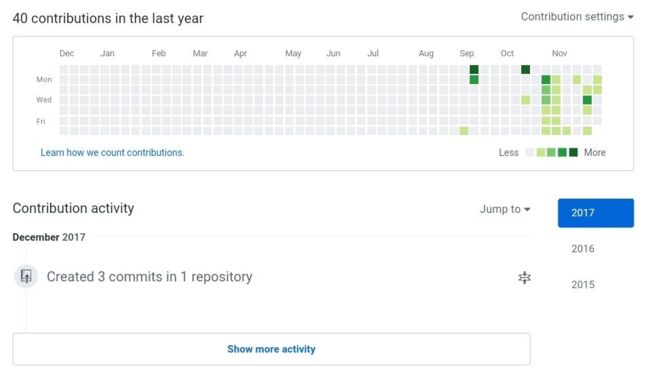Click the 40 contributions in the last year heading
The image size is (650, 377).
(108, 18)
